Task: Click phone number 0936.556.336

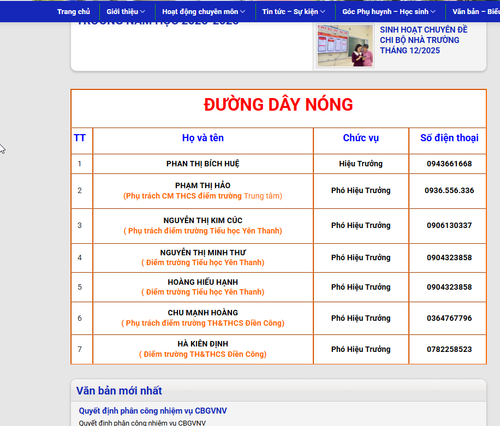Action: [449, 190]
